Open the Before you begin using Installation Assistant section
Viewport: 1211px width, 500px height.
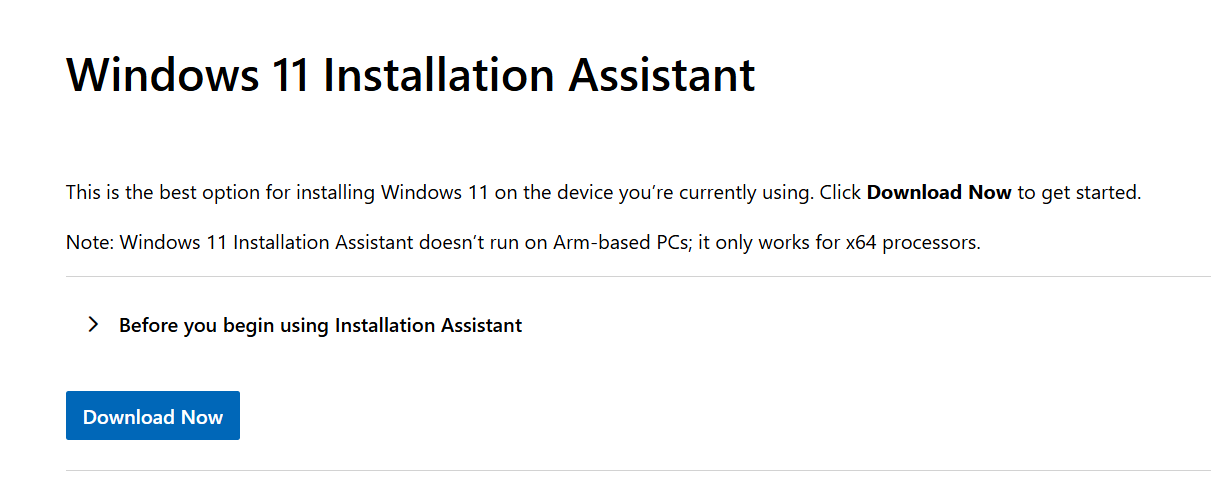pos(320,325)
